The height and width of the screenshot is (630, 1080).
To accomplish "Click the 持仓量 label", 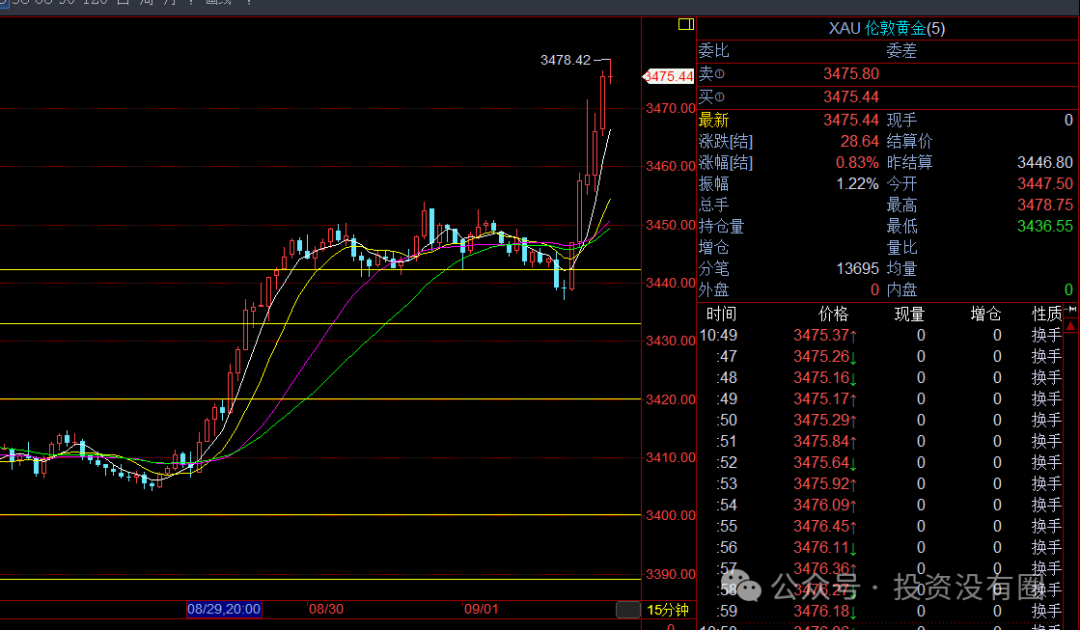I will click(721, 226).
